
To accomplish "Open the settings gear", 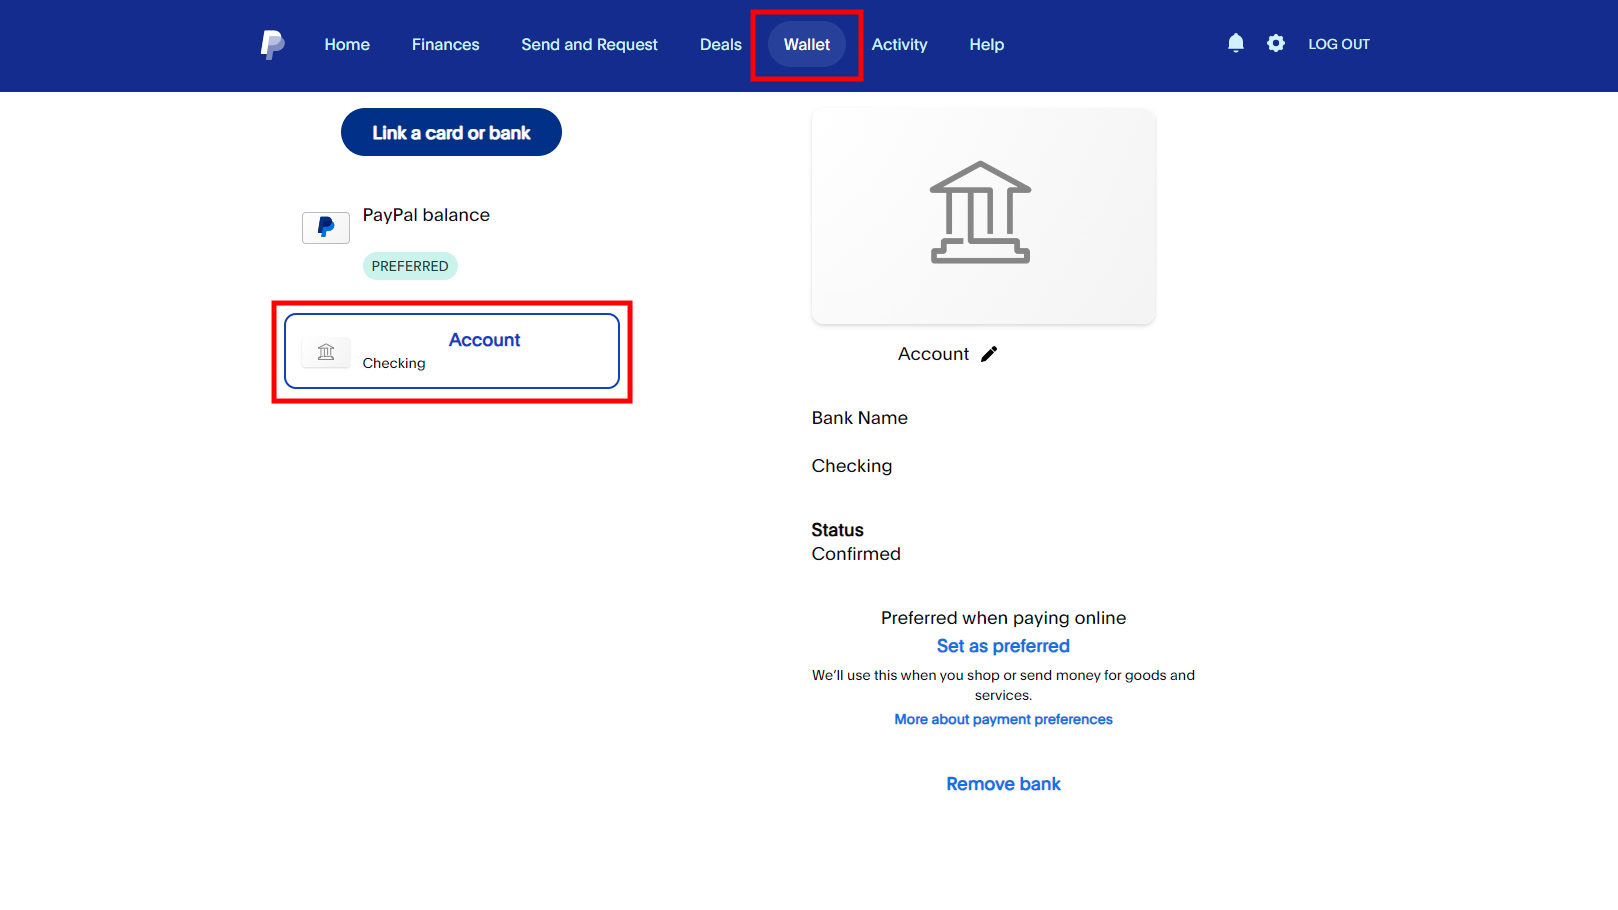I will 1276,43.
